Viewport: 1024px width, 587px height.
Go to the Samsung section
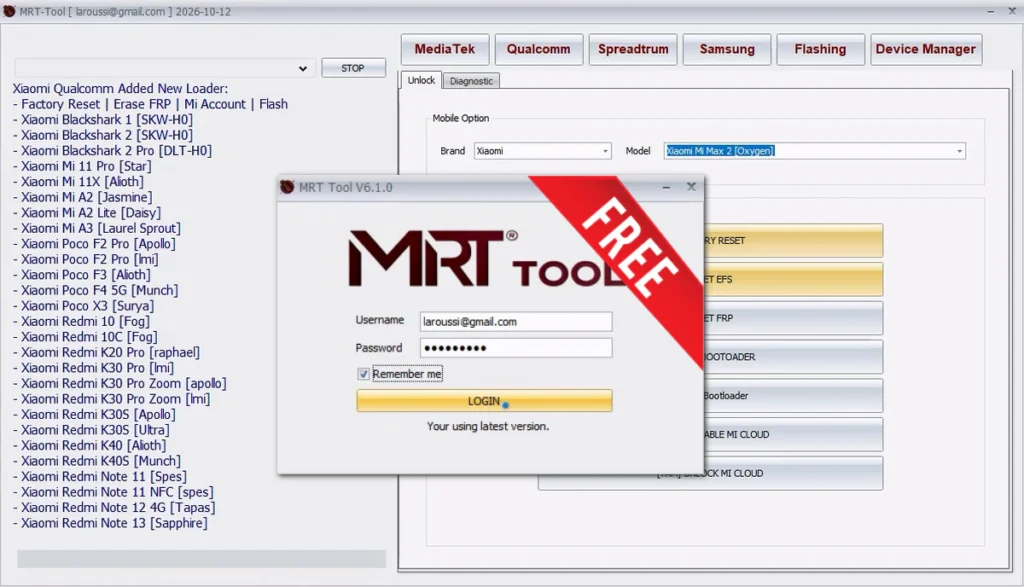point(727,49)
